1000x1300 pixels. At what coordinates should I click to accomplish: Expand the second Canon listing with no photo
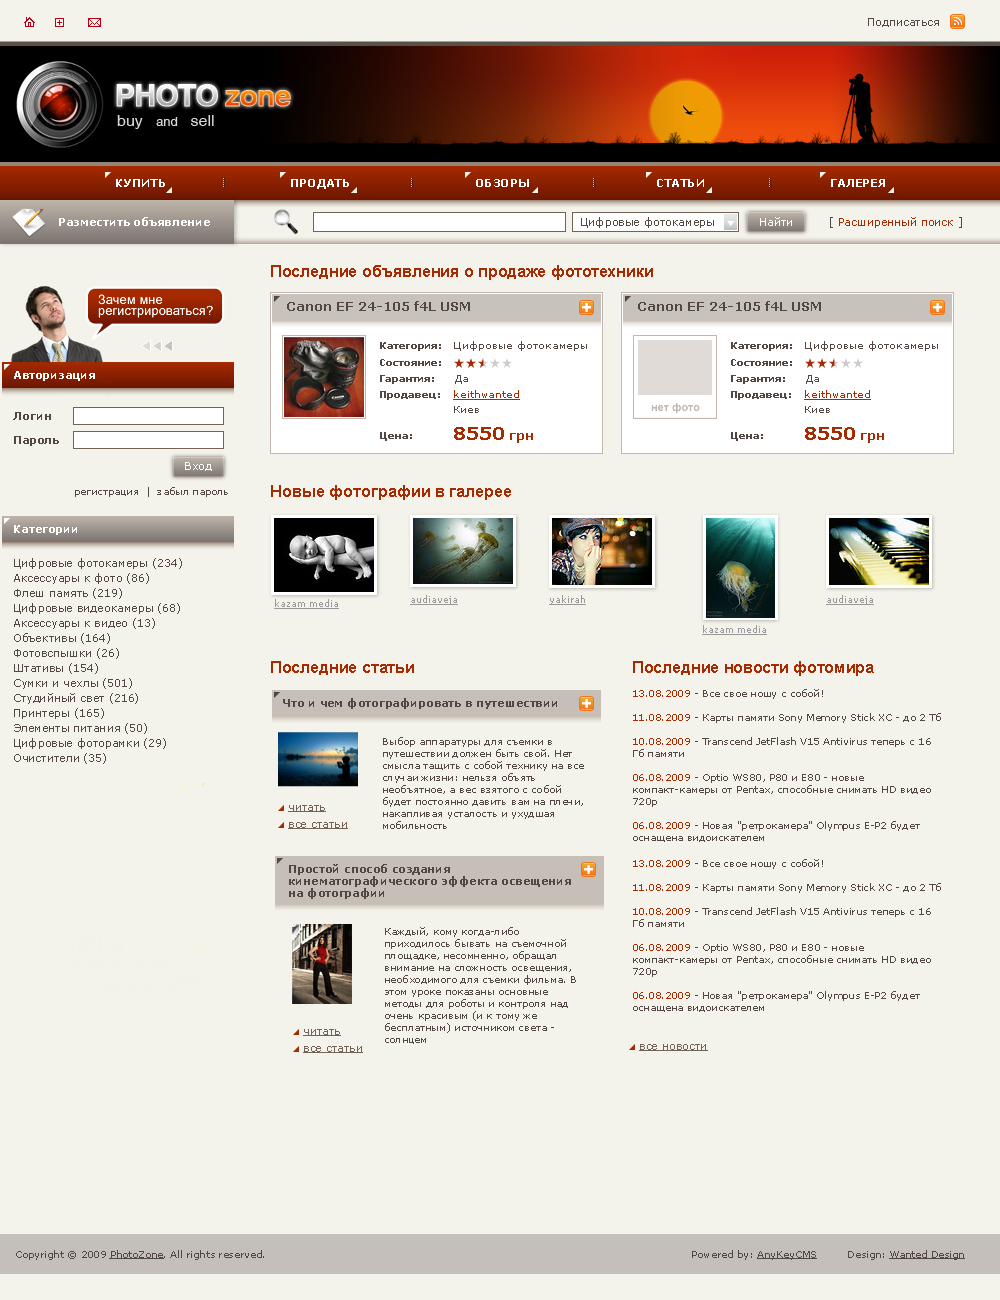937,308
